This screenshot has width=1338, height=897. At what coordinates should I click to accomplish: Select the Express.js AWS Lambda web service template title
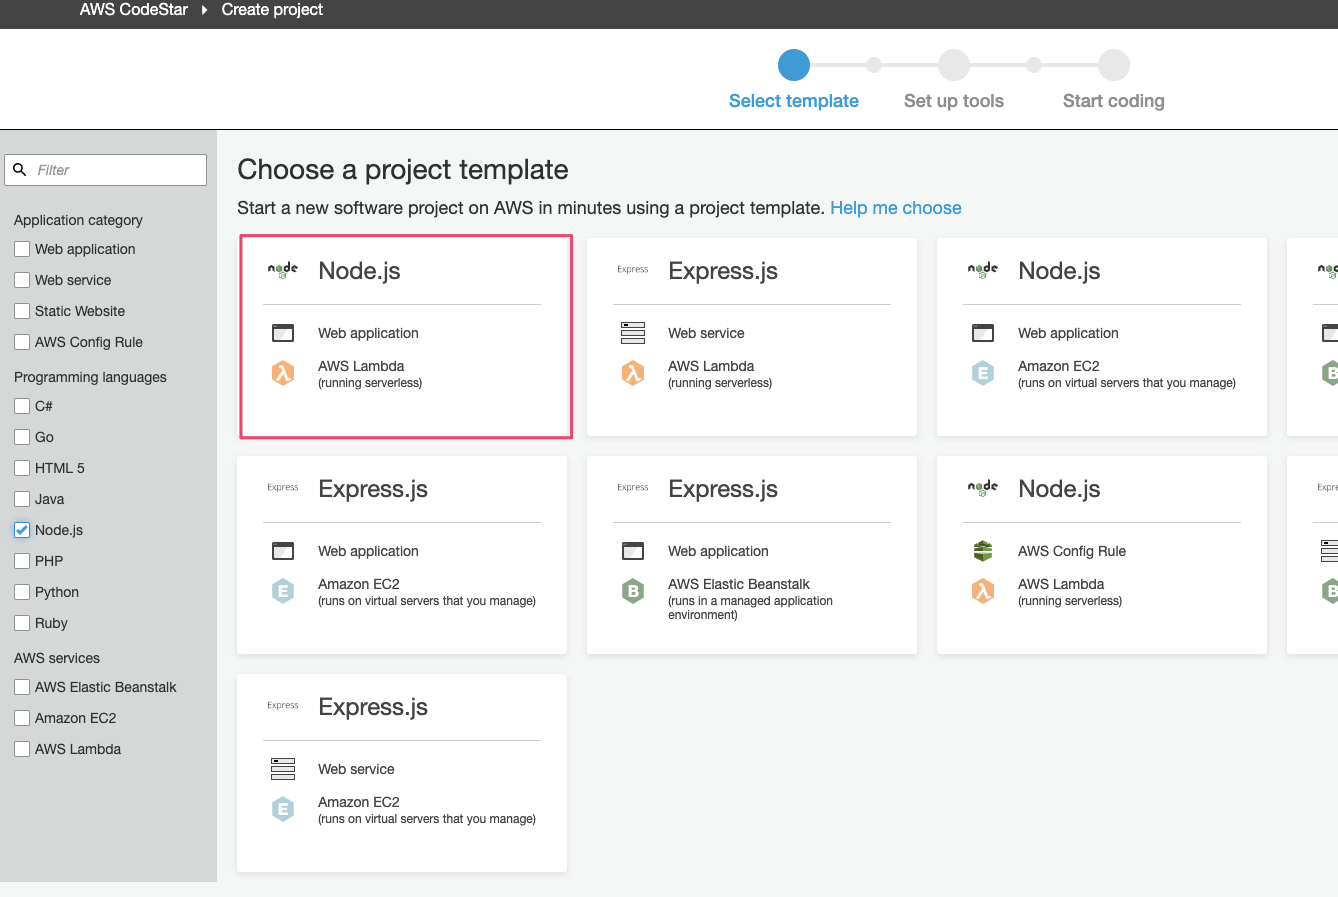click(723, 271)
